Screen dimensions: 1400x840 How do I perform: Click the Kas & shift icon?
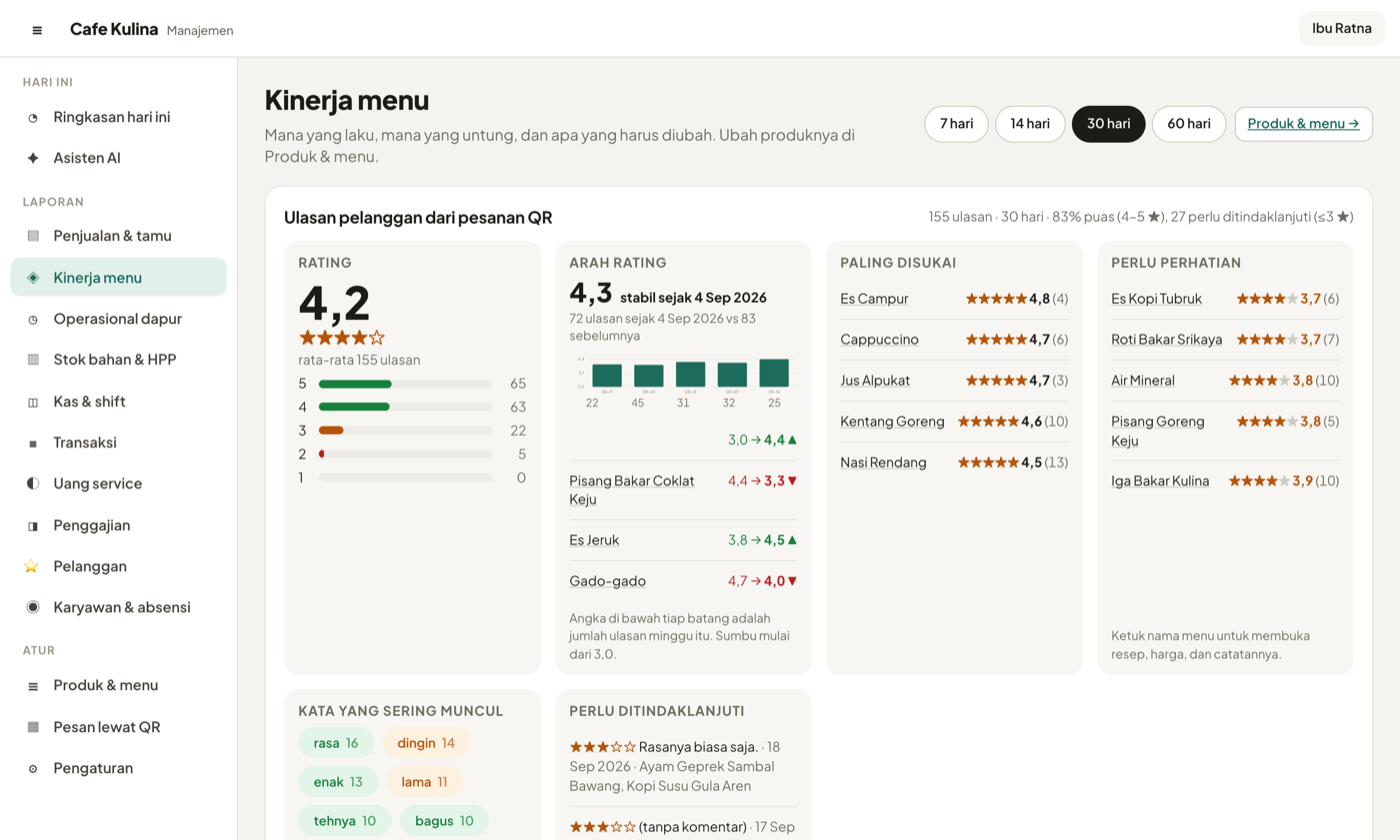(x=33, y=402)
